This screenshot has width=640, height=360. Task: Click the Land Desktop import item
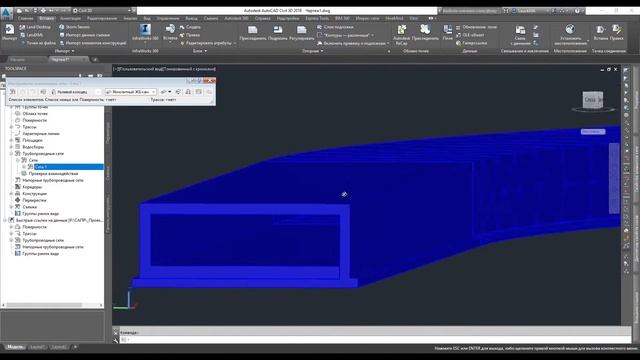(36, 27)
